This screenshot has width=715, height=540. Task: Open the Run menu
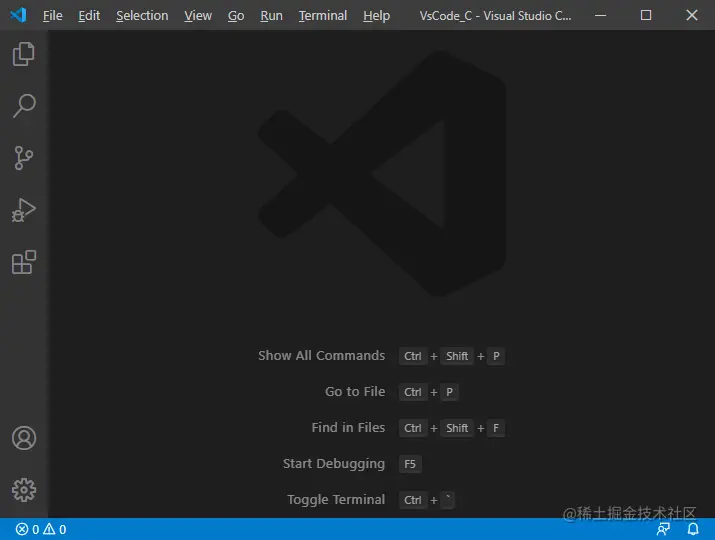click(271, 16)
